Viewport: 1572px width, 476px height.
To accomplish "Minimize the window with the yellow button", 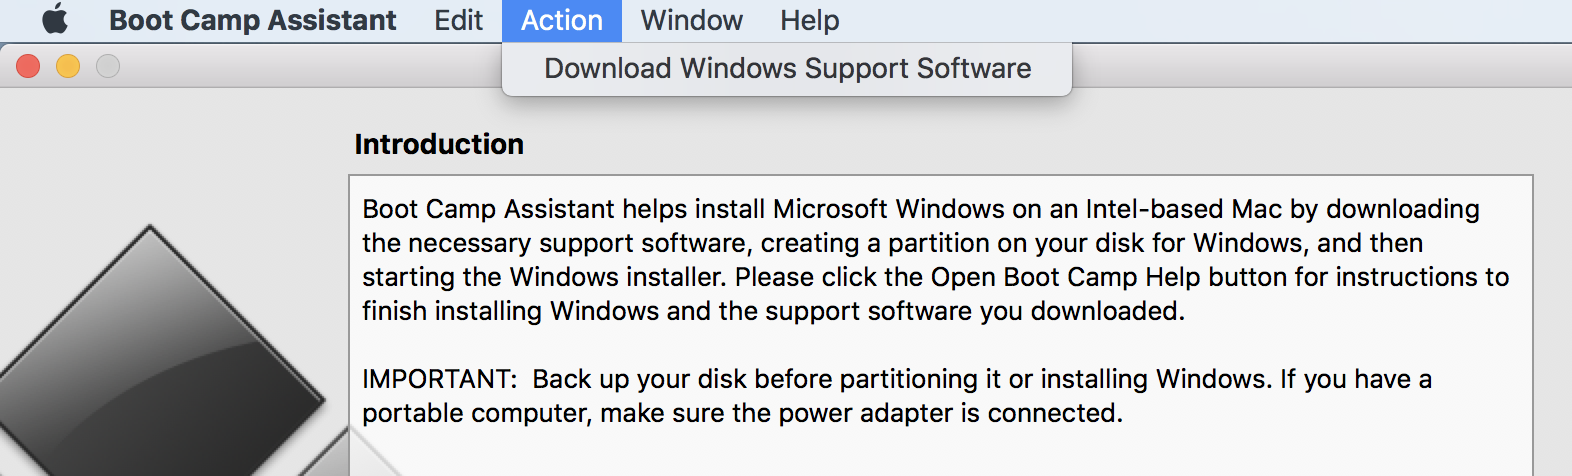I will pos(68,66).
